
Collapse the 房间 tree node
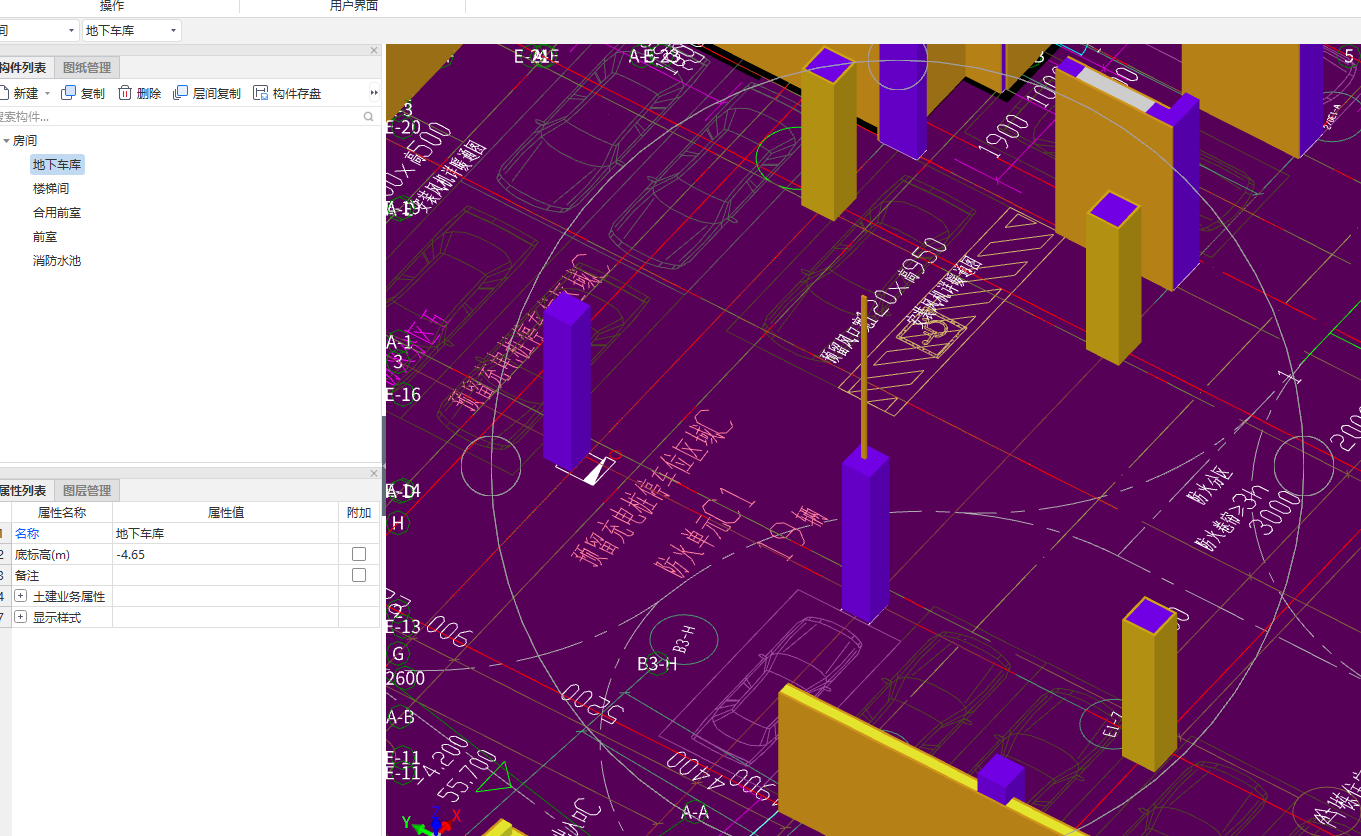coord(7,141)
